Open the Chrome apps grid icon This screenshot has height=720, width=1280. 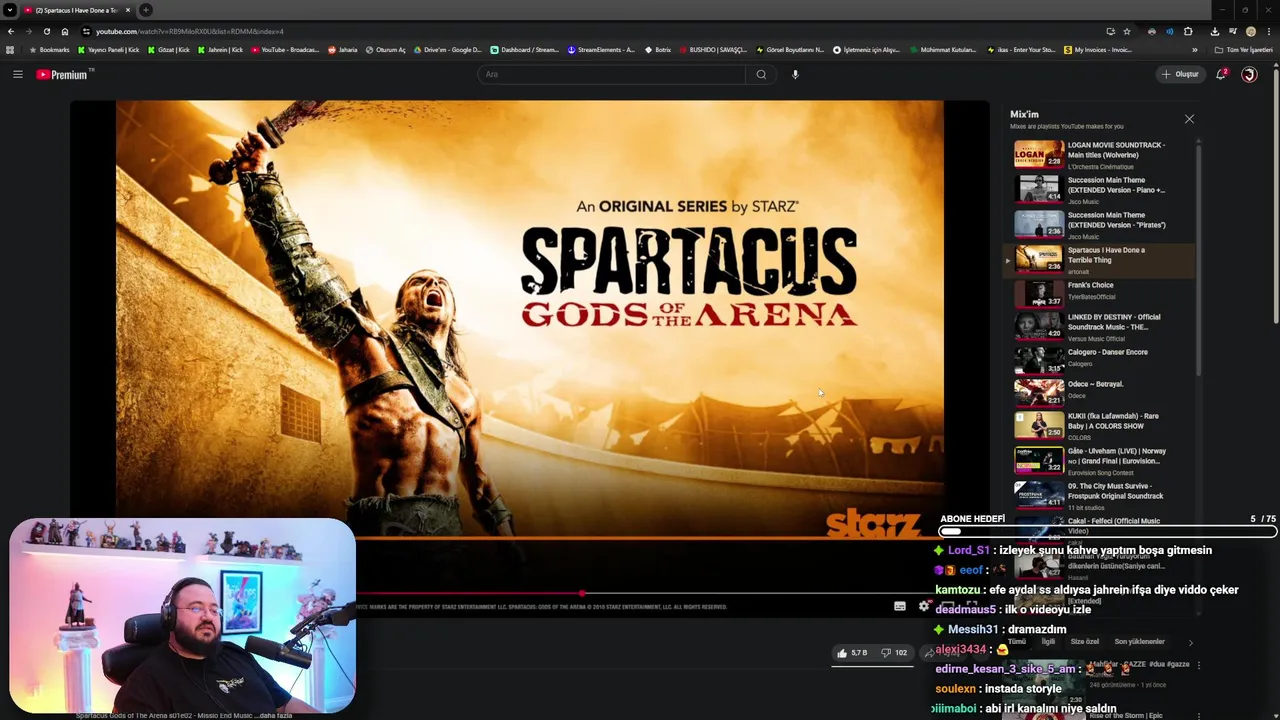(10, 49)
